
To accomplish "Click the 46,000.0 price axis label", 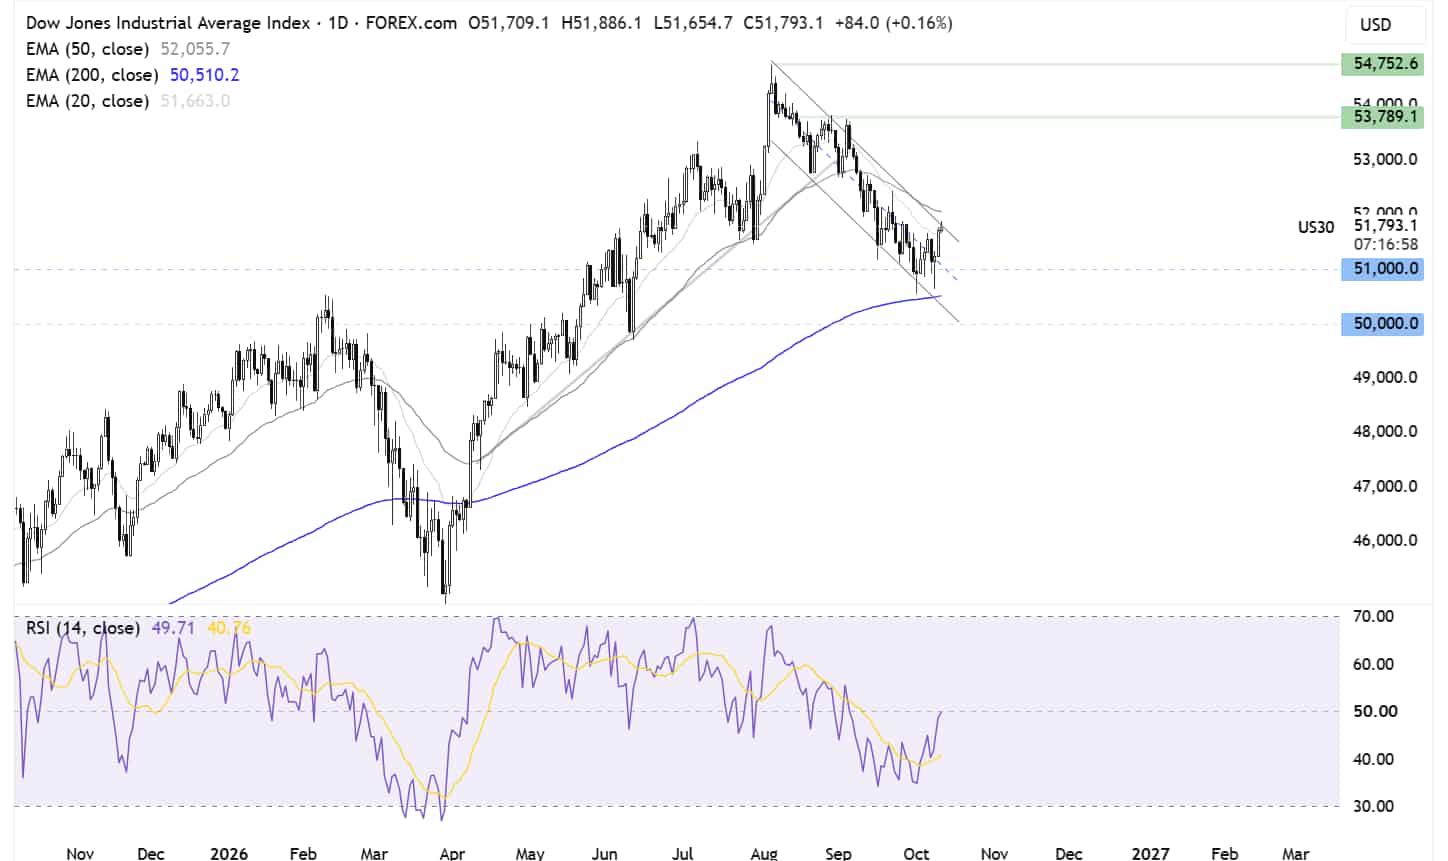I will tap(1385, 540).
